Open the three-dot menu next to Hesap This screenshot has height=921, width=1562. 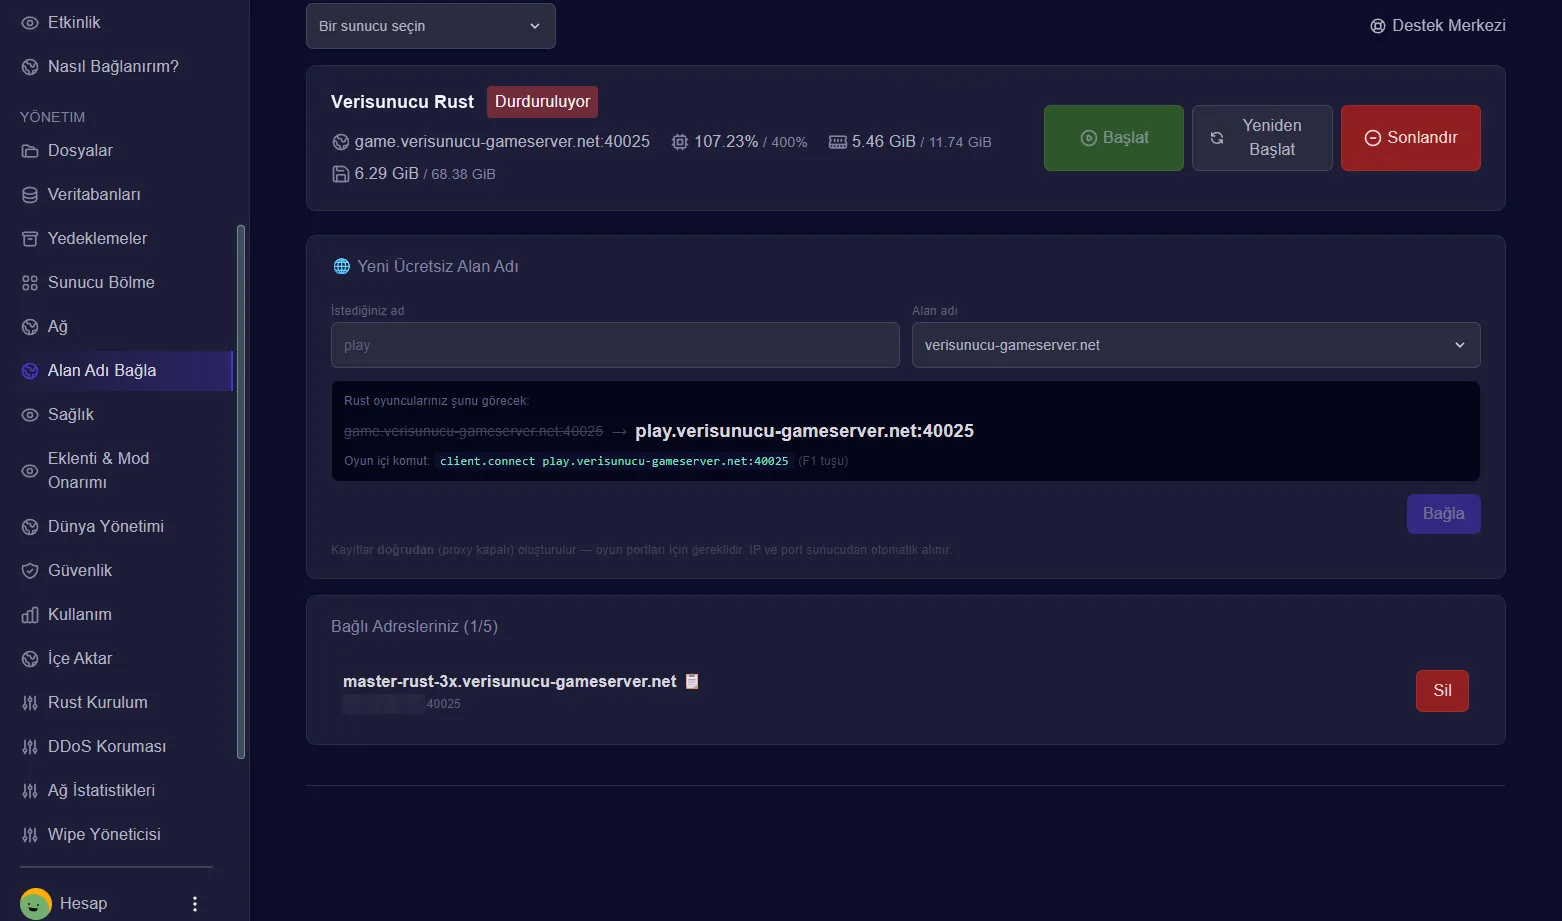tap(195, 903)
